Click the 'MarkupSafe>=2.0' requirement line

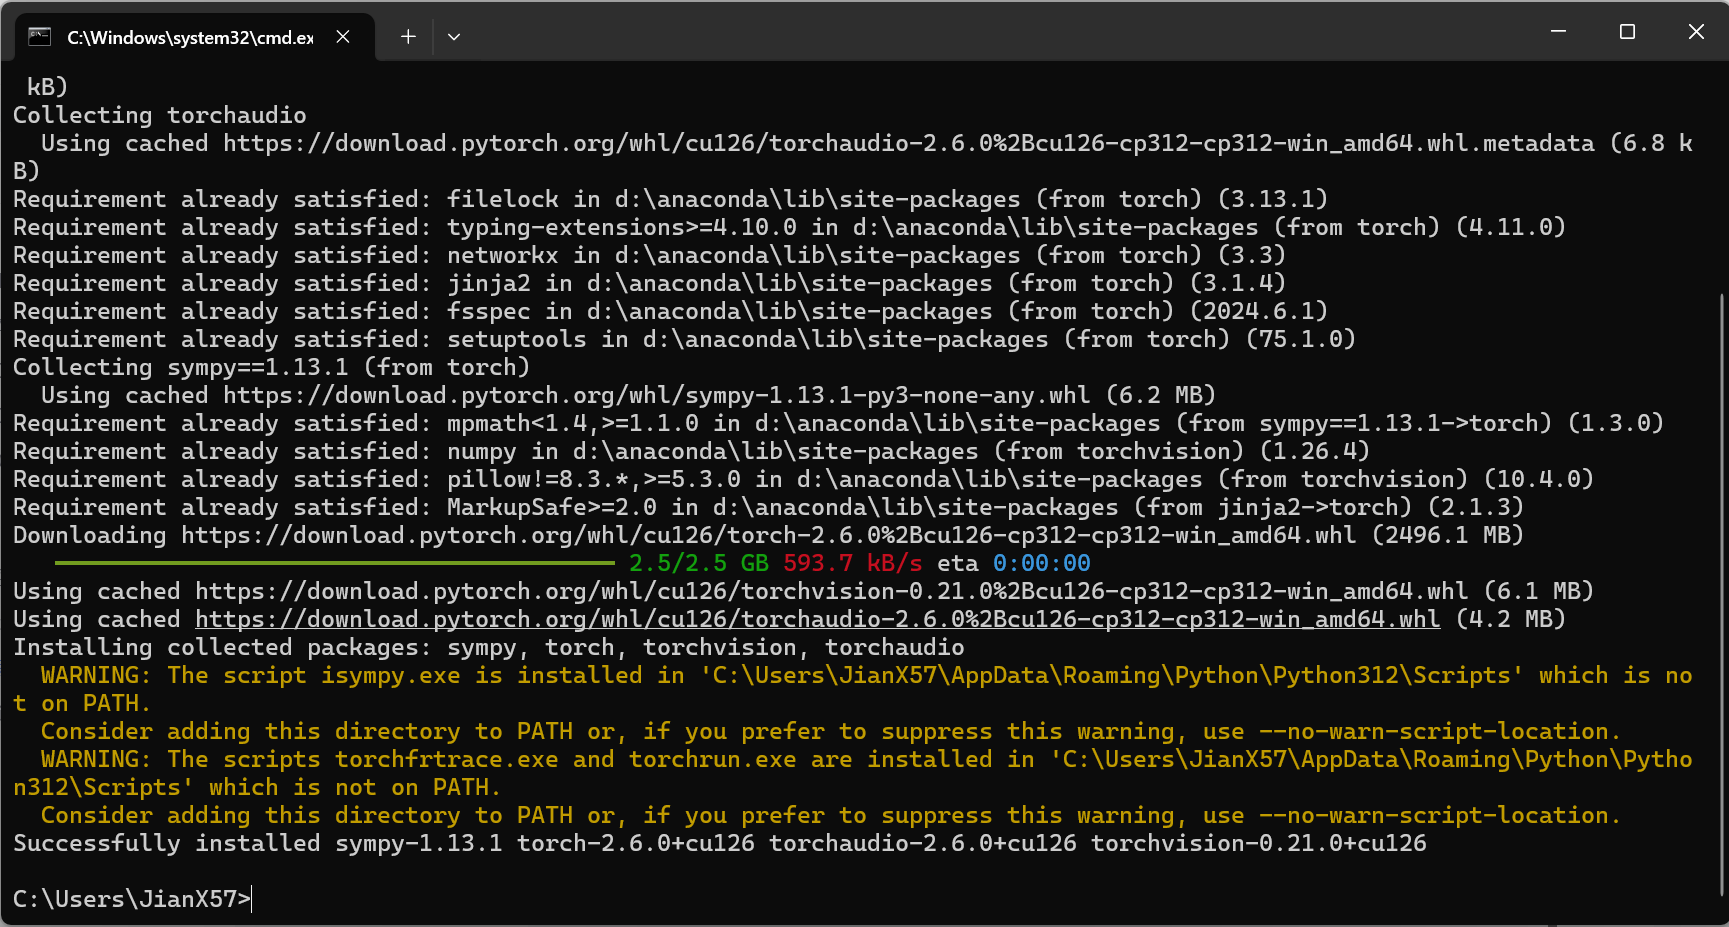coord(768,507)
